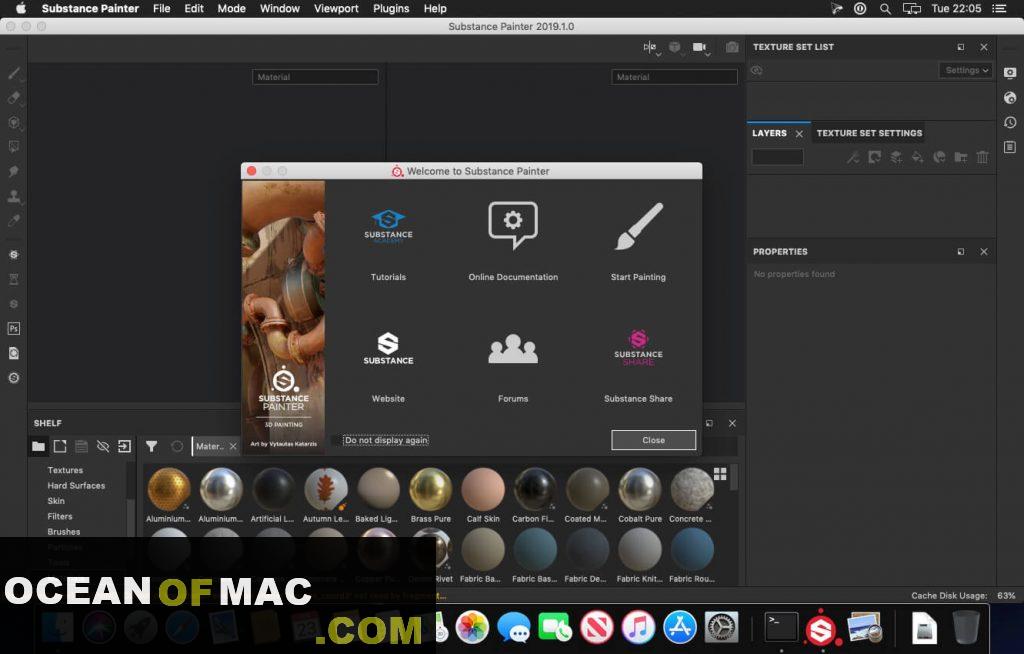The height and width of the screenshot is (654, 1024).
Task: Toggle the shelf hide-eye visibility icon
Action: tap(103, 446)
